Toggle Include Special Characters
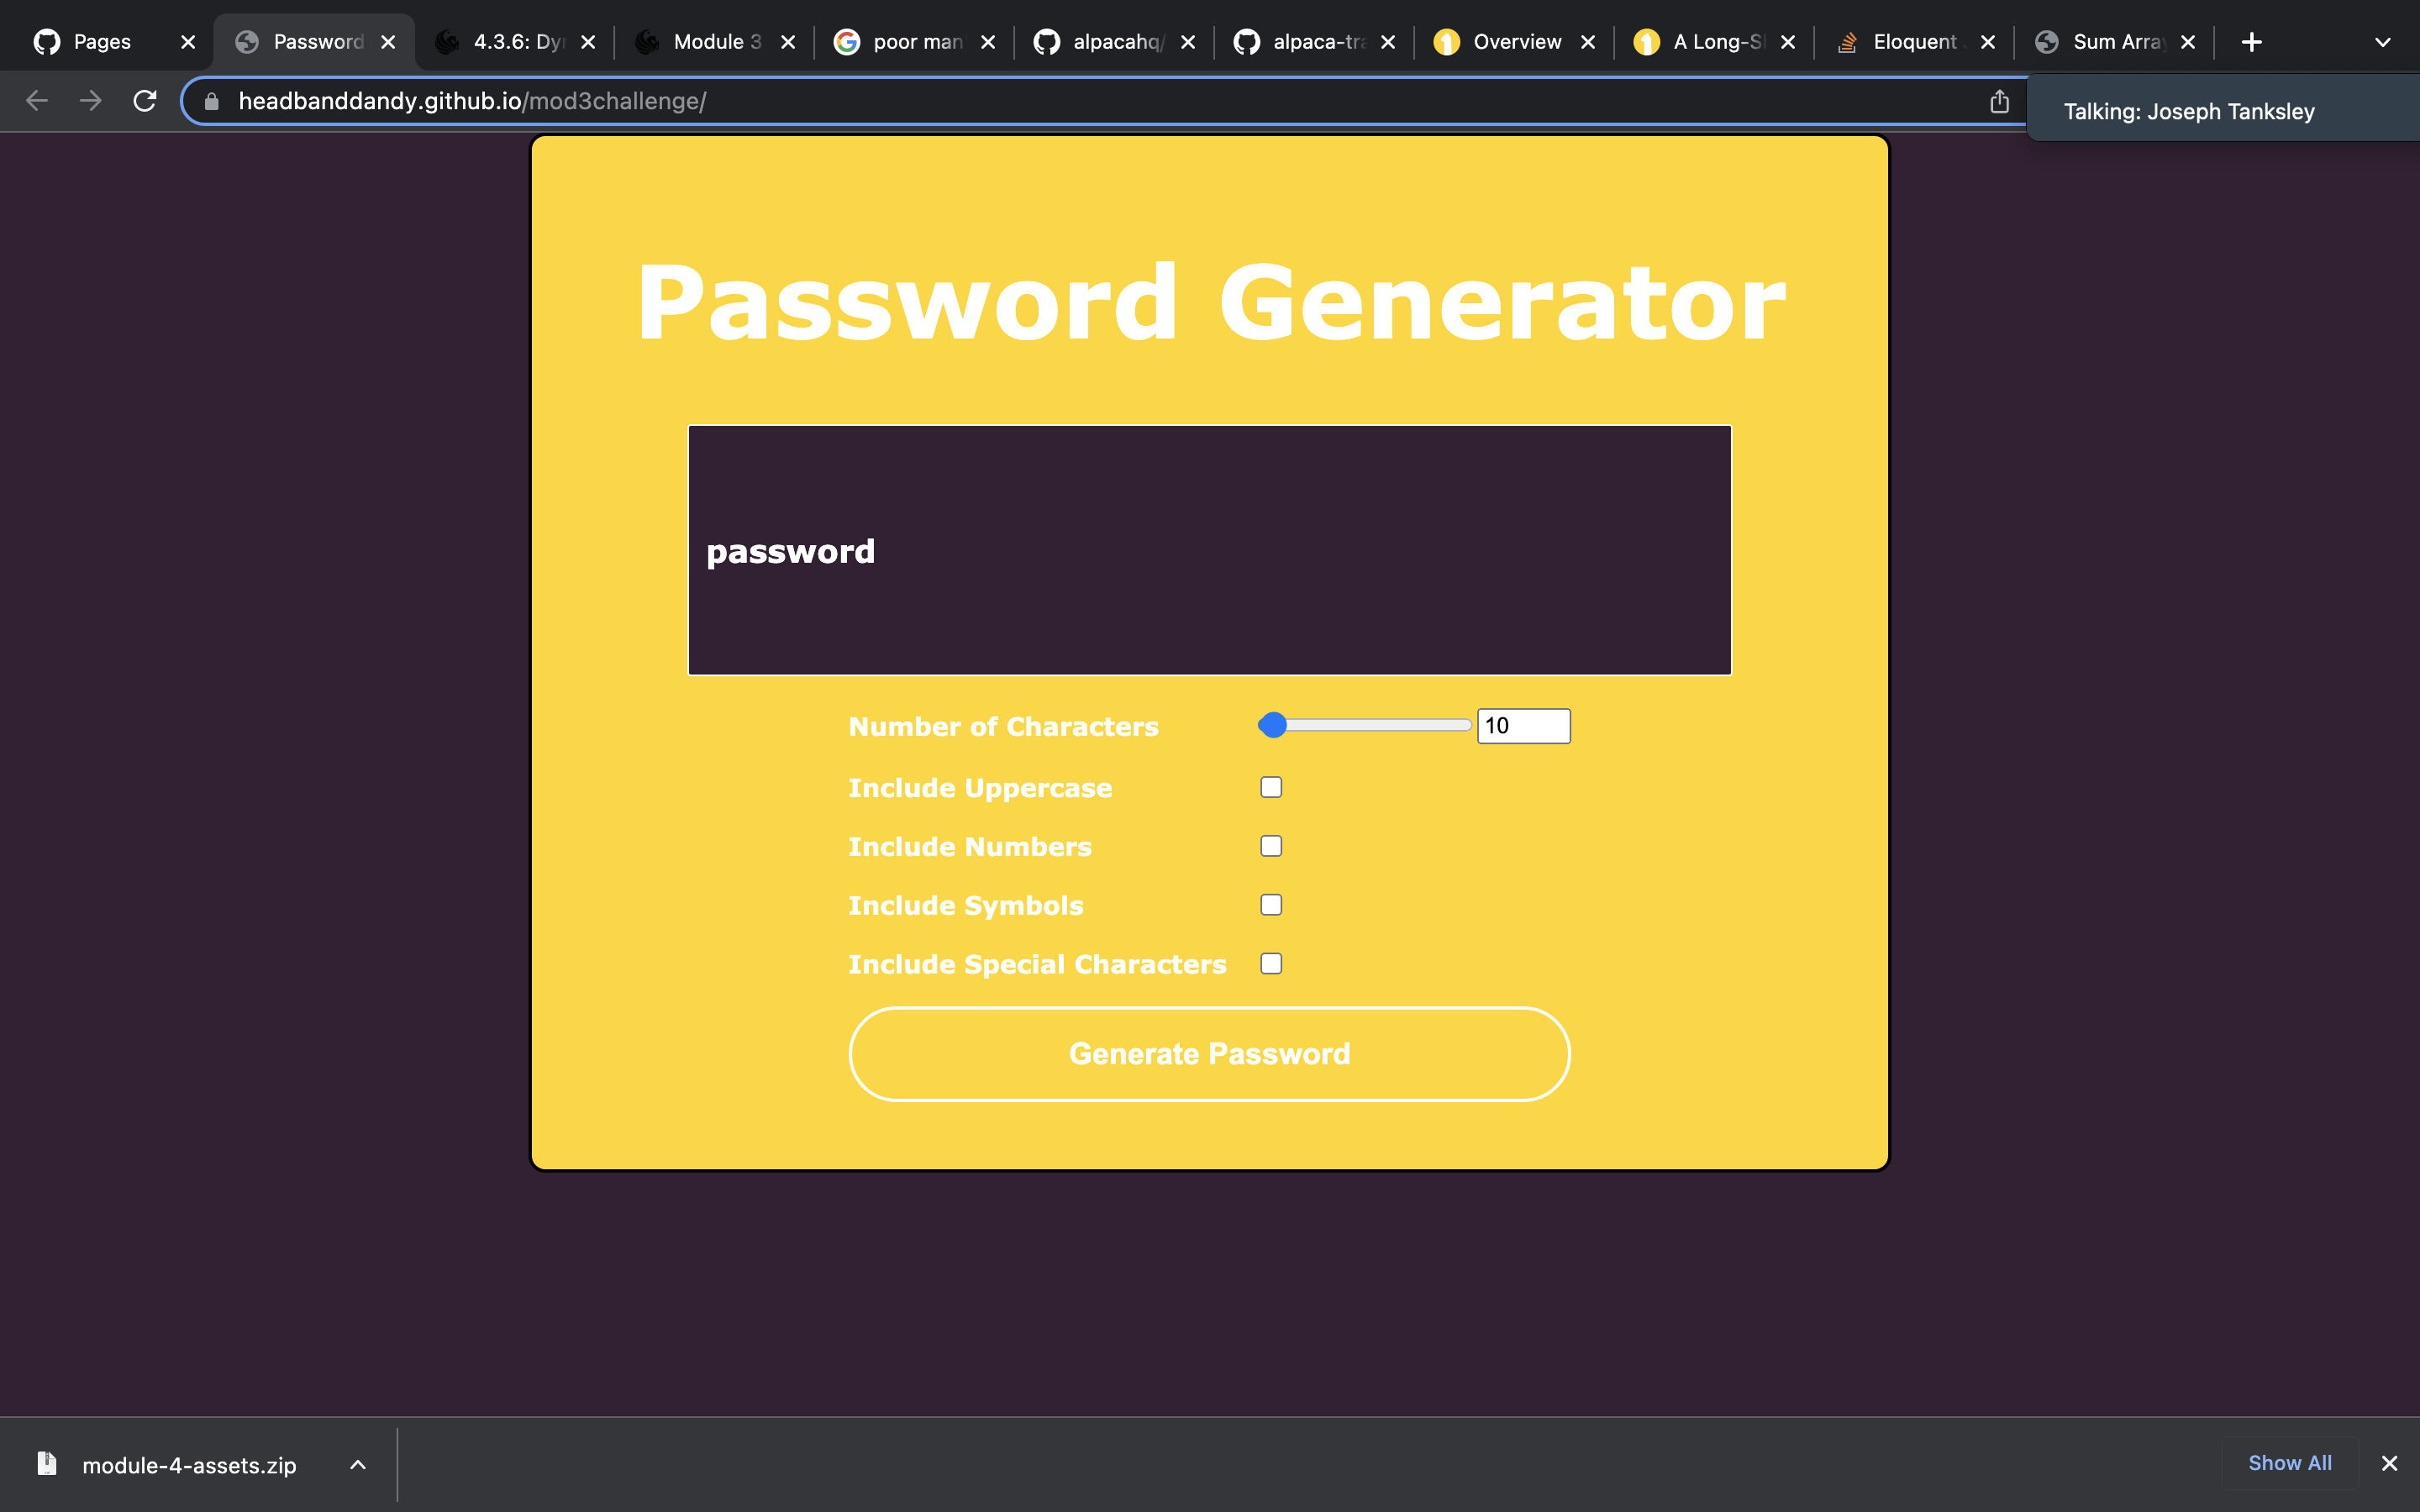2420x1512 pixels. [1270, 963]
